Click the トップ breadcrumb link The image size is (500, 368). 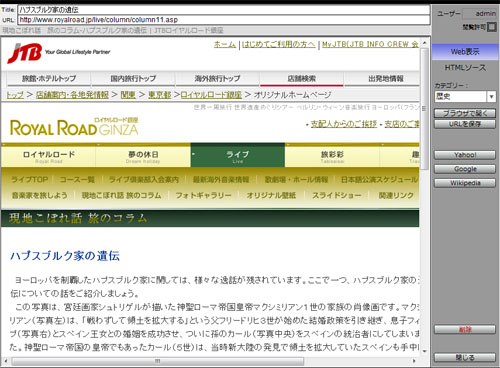click(15, 95)
